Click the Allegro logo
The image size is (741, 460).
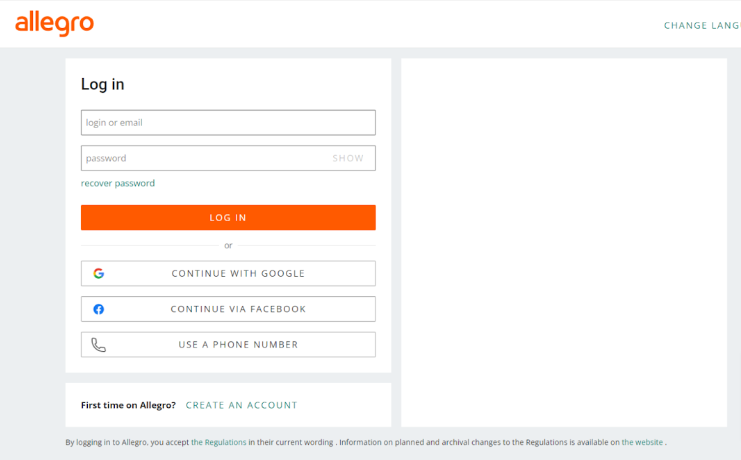54,24
